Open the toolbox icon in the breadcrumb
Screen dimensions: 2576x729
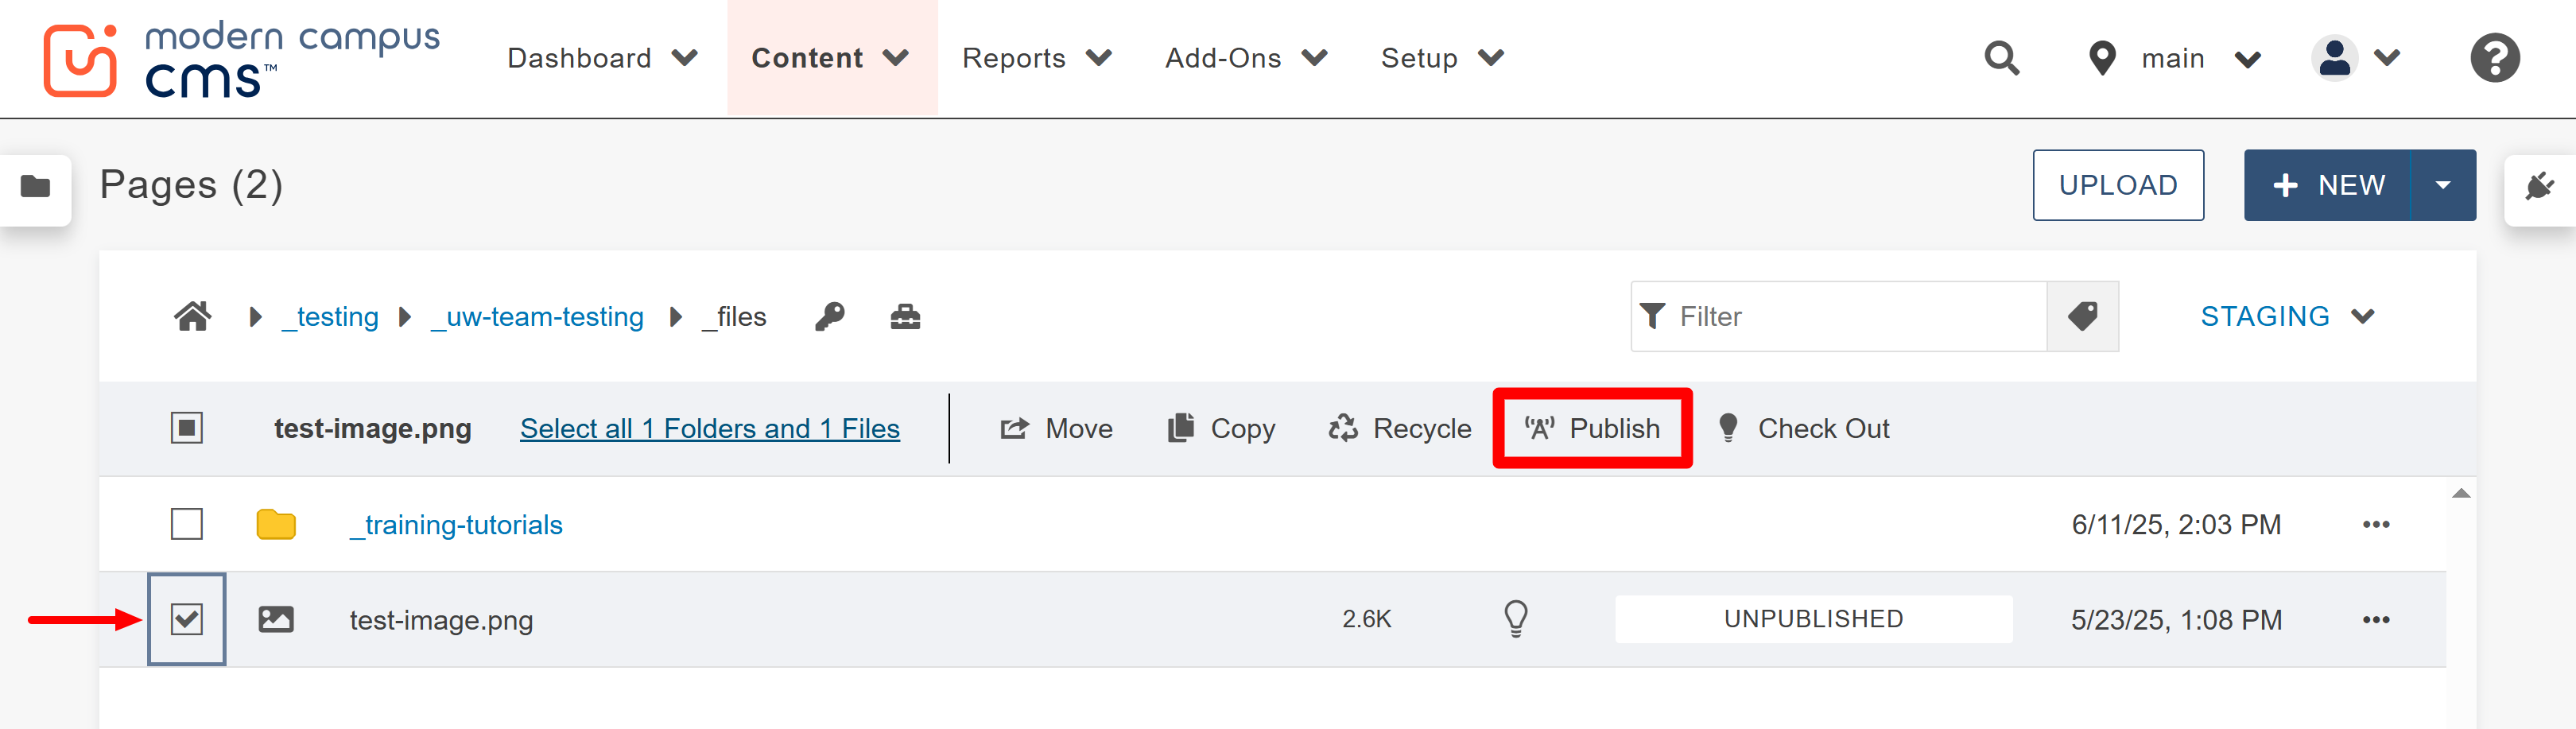tap(903, 316)
